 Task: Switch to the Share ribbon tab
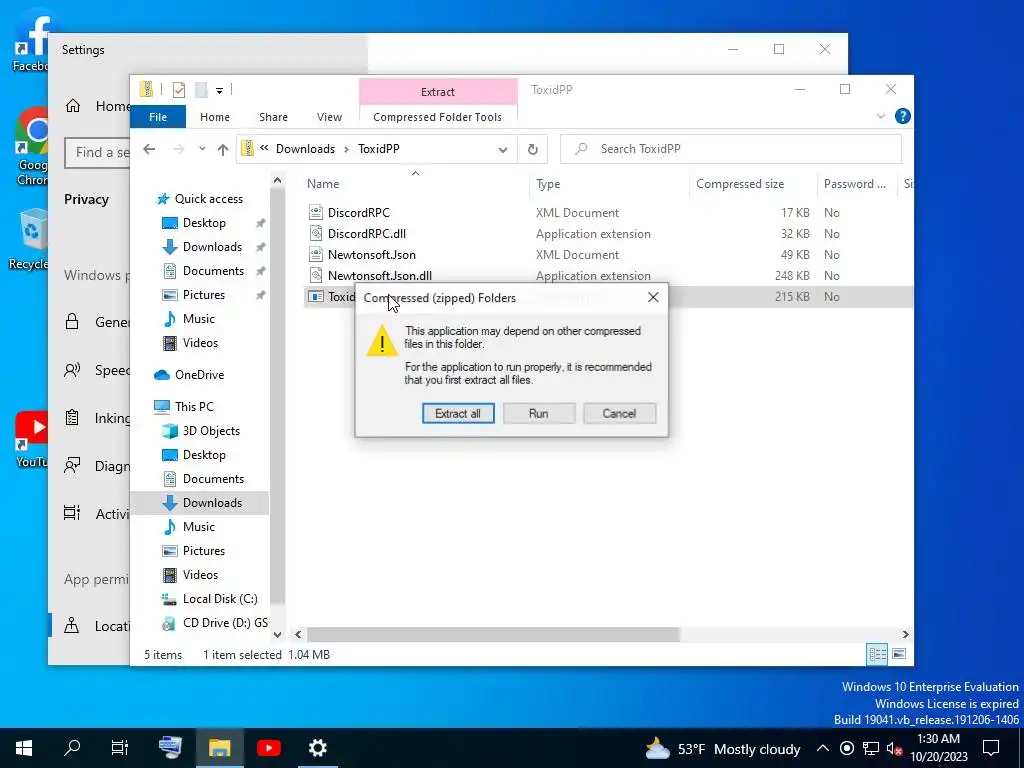[x=273, y=117]
